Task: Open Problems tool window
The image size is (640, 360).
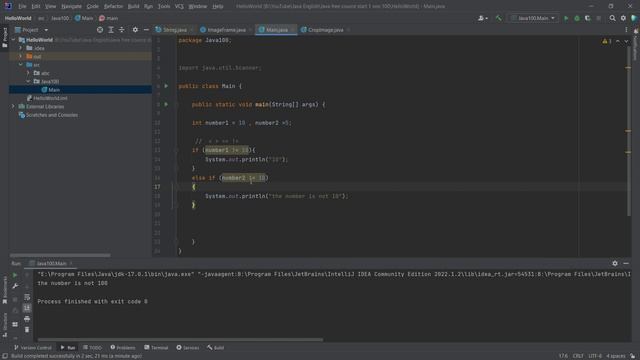Action: pos(123,348)
